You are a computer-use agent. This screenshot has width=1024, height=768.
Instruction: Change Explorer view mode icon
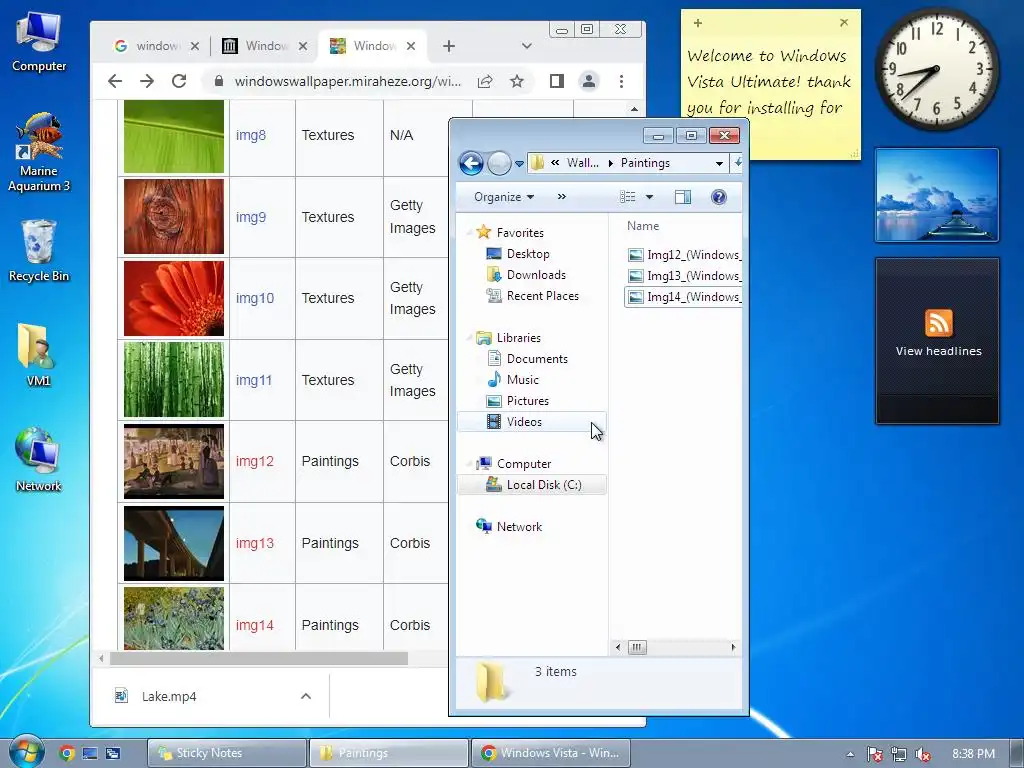628,197
